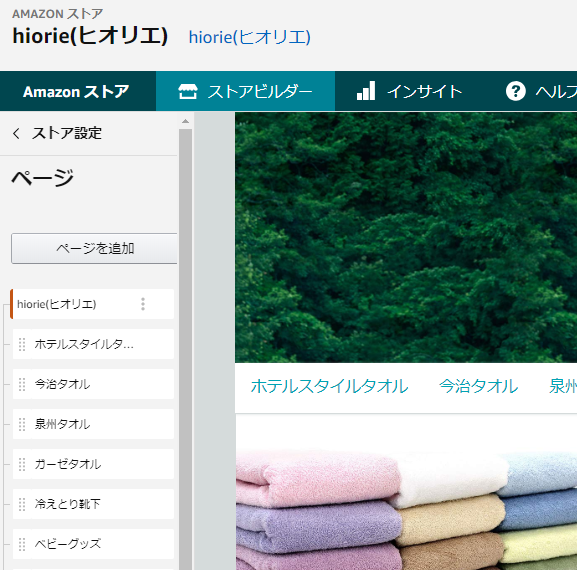Select the ホテルスタイルタ... page in sidebar
Viewport: 577px width, 570px height.
93,344
